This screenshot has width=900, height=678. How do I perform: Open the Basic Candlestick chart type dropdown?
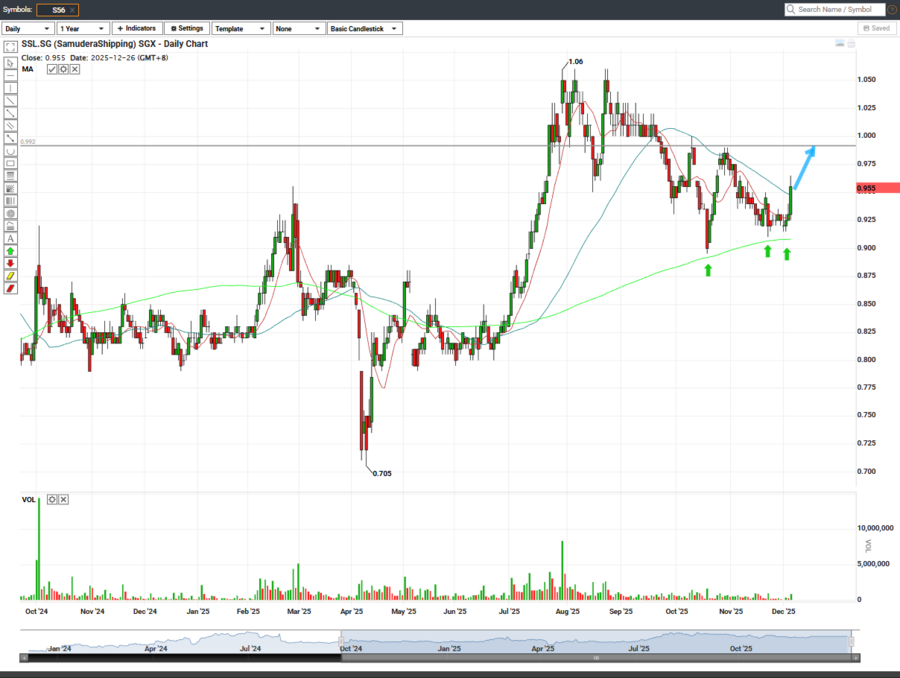[x=365, y=29]
